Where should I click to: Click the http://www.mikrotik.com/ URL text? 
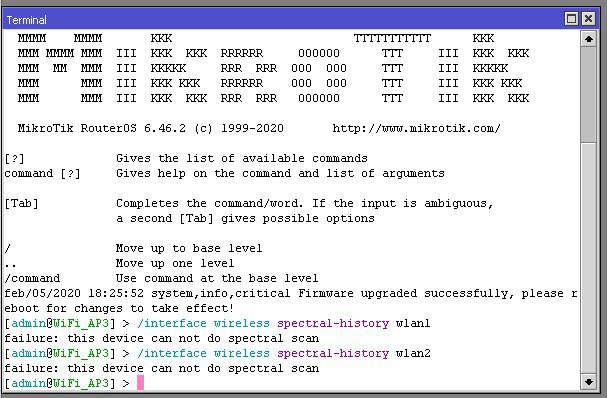tap(417, 129)
